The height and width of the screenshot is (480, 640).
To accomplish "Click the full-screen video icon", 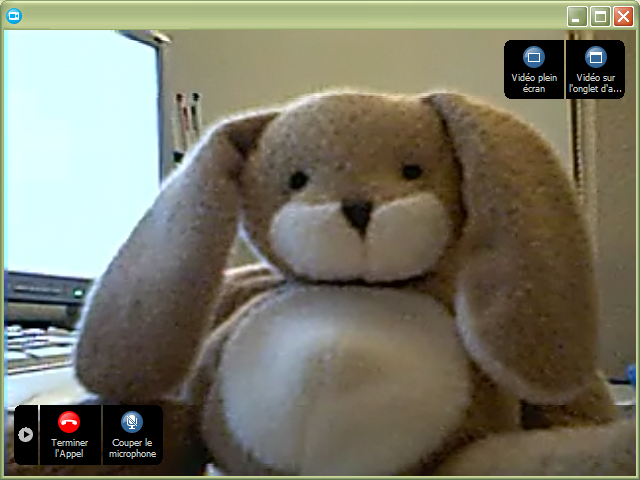I will (534, 57).
